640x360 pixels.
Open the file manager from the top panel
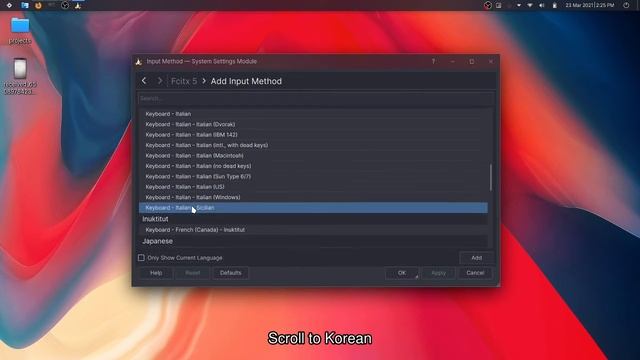click(25, 5)
